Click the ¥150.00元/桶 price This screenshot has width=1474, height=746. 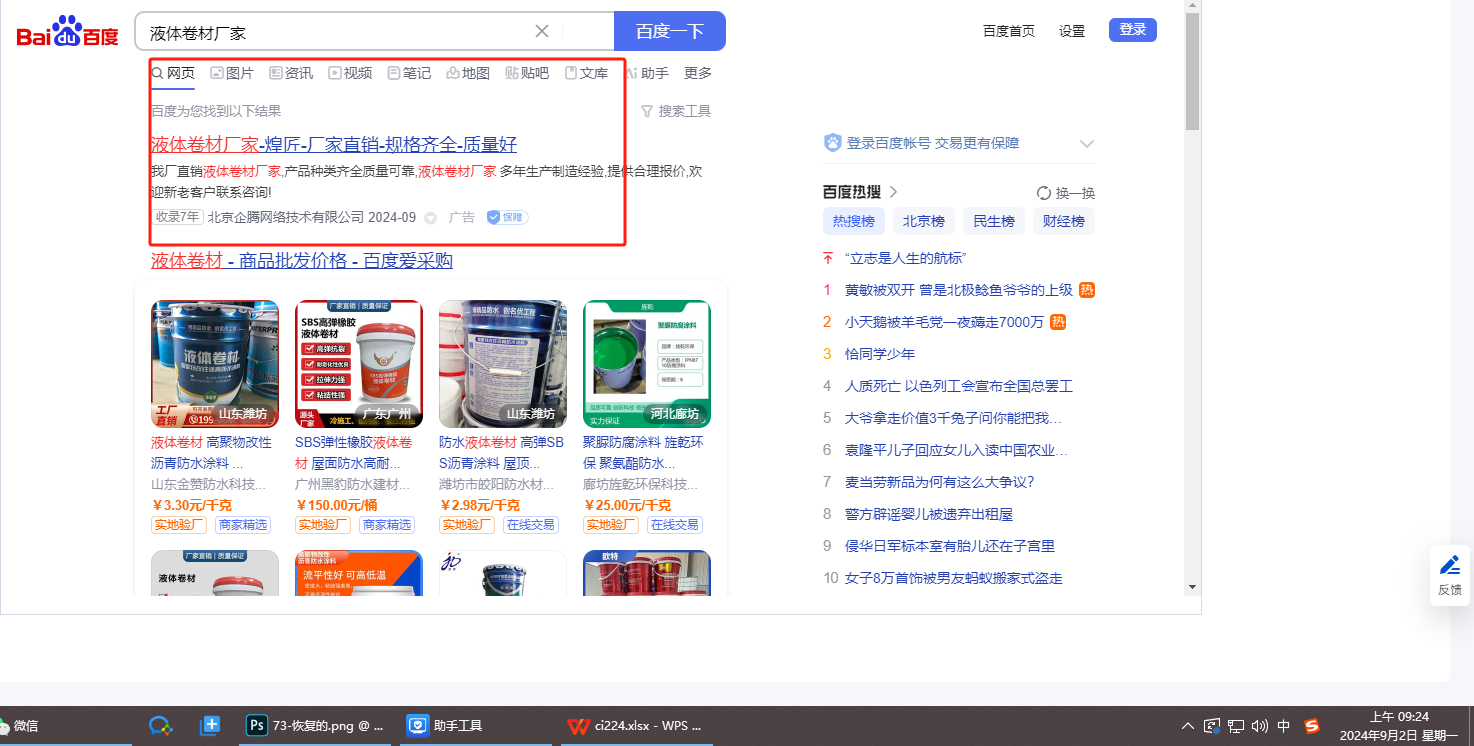(x=336, y=505)
